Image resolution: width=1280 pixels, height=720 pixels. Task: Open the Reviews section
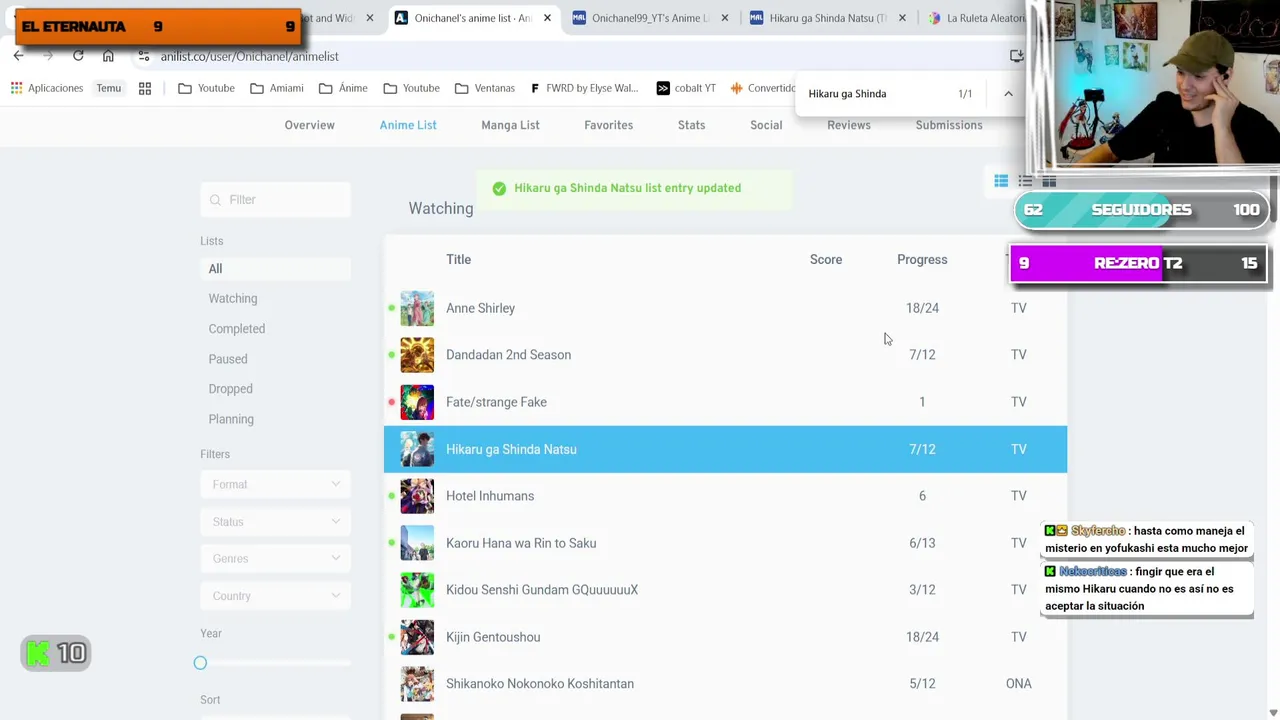849,125
